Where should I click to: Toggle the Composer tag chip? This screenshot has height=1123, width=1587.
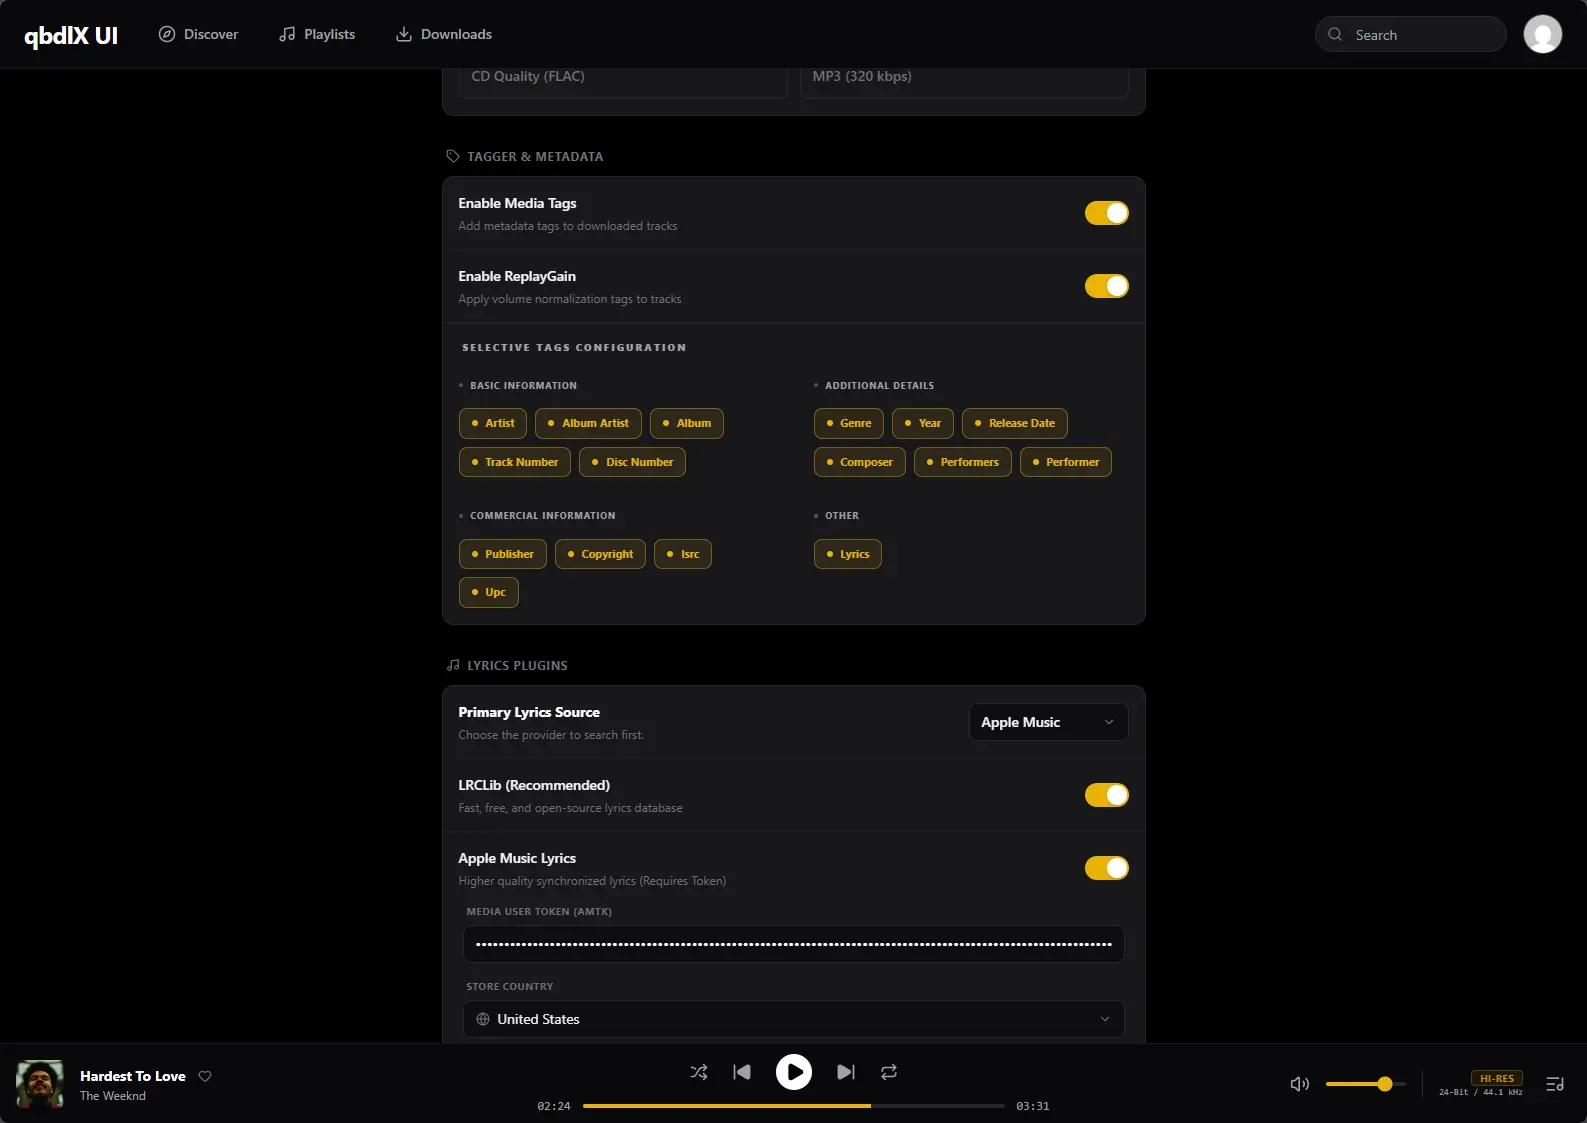pos(859,462)
